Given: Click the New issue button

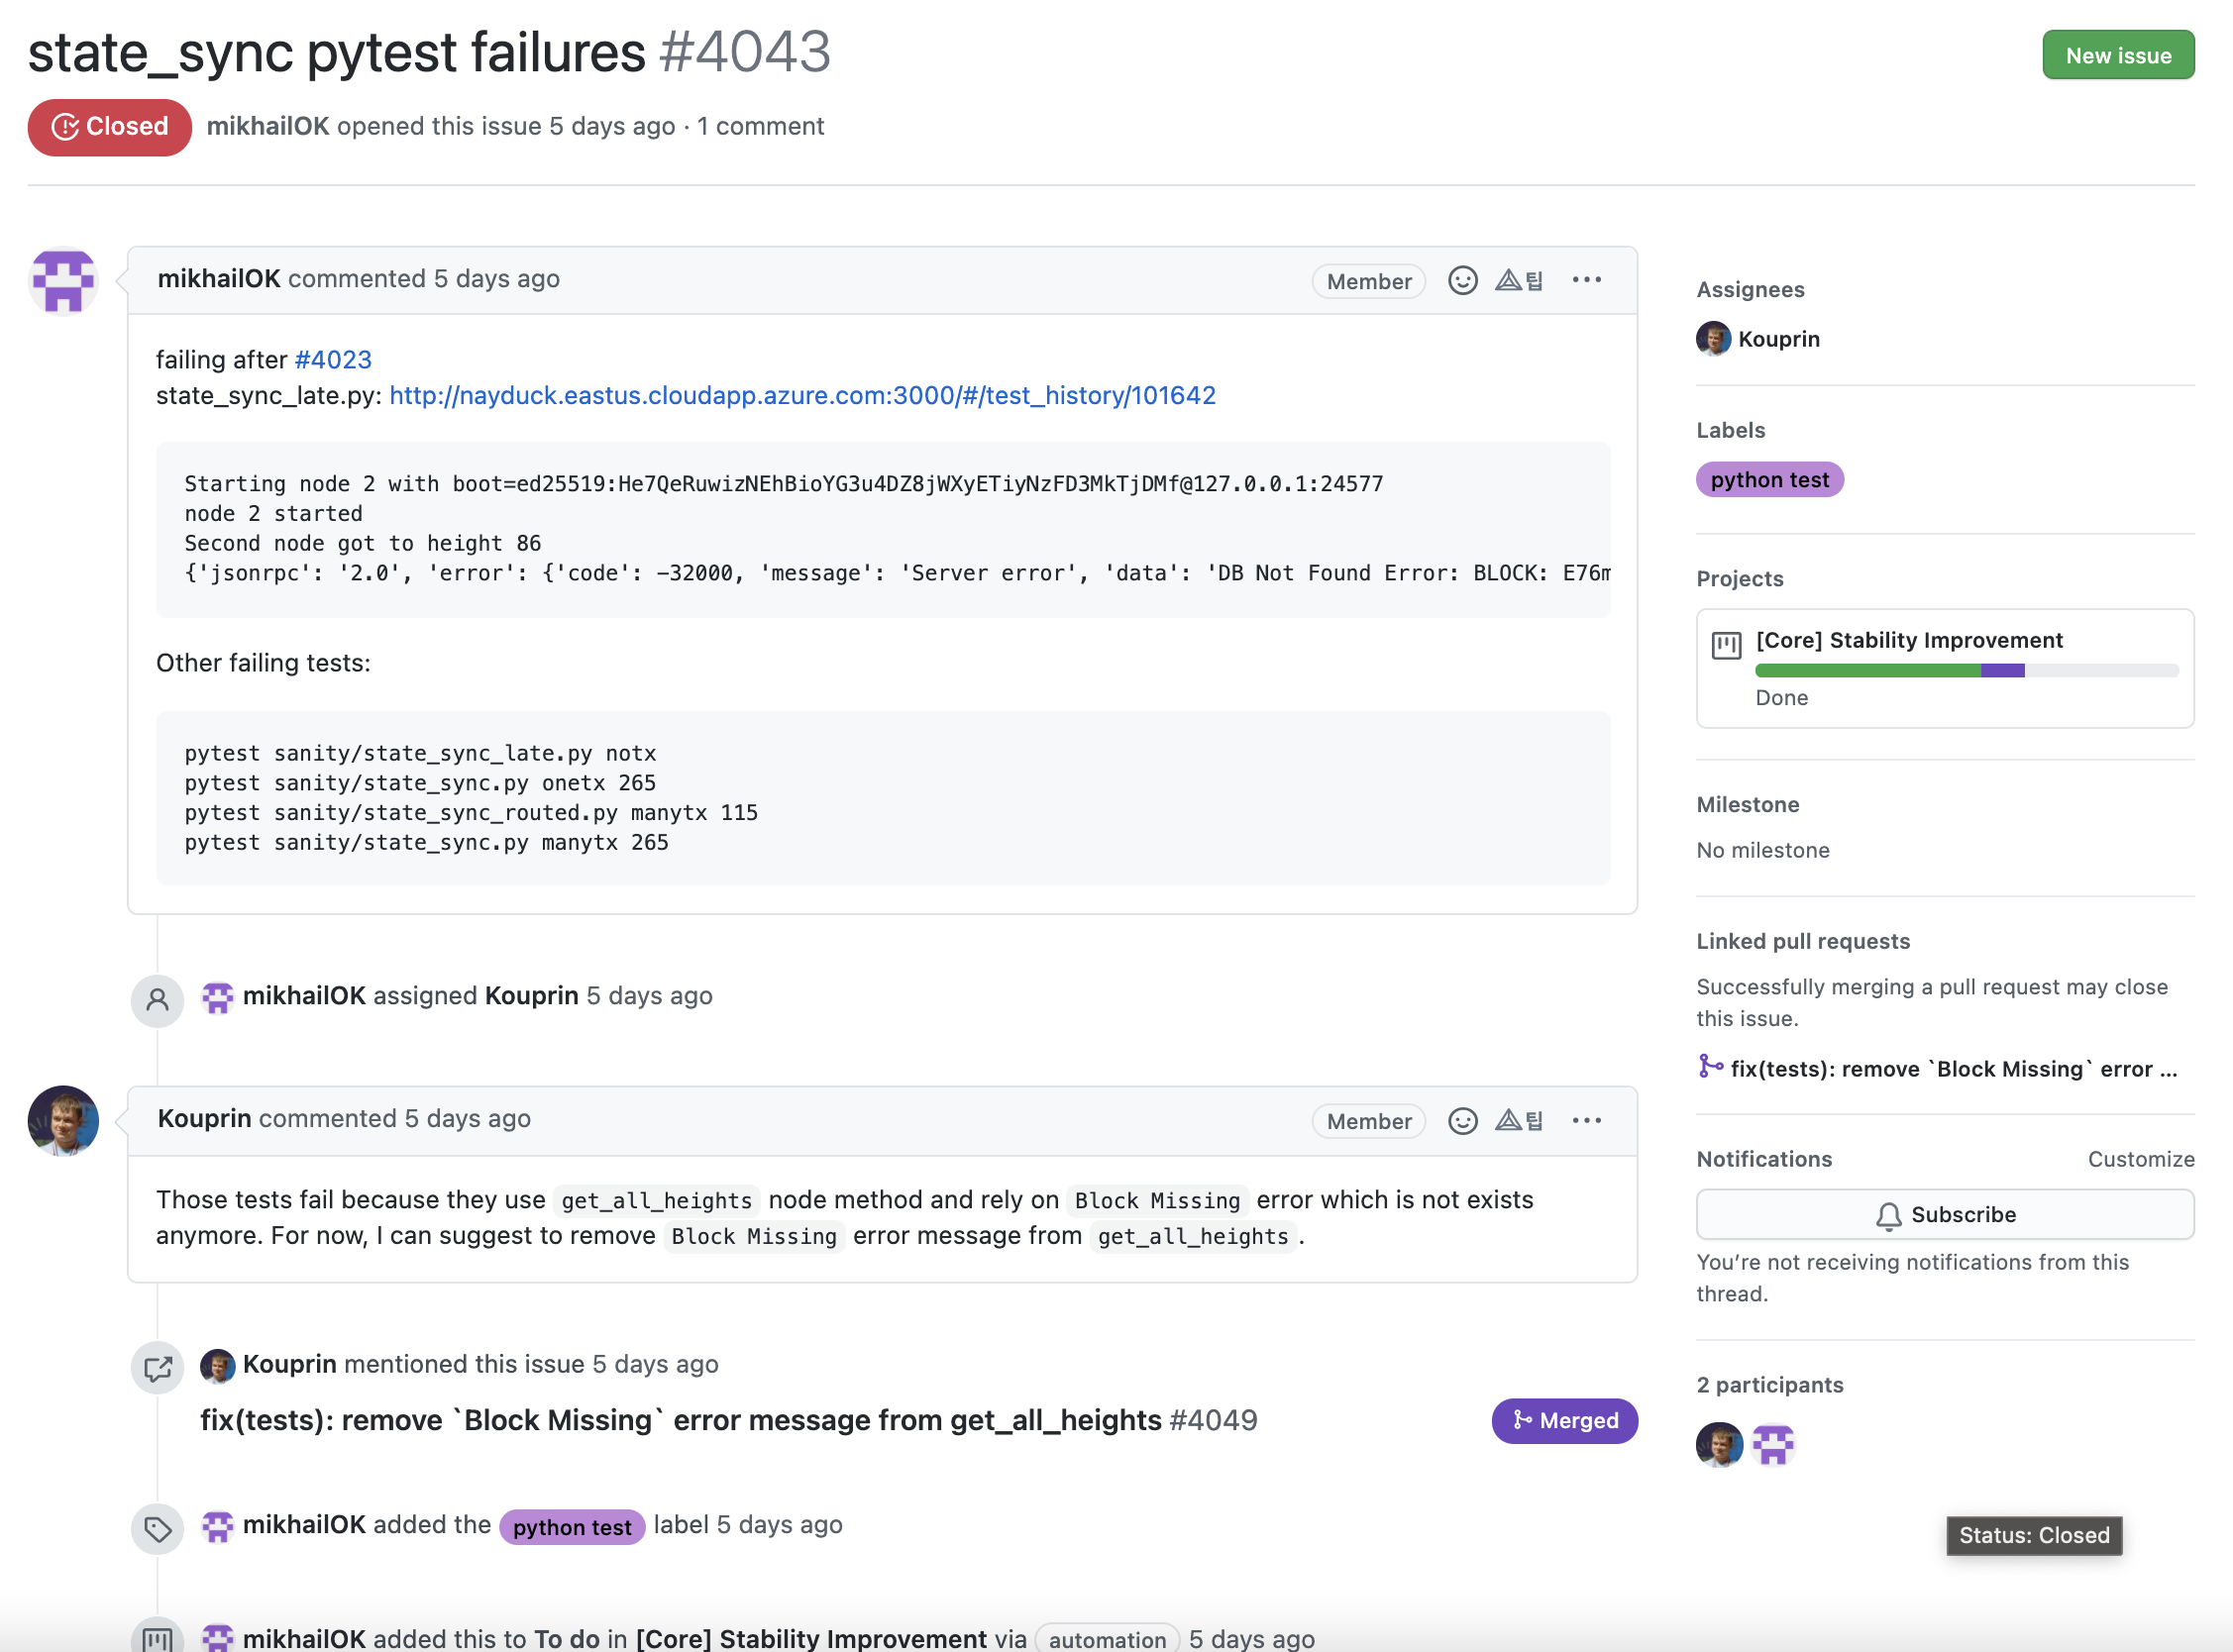Looking at the screenshot, I should pos(2117,55).
